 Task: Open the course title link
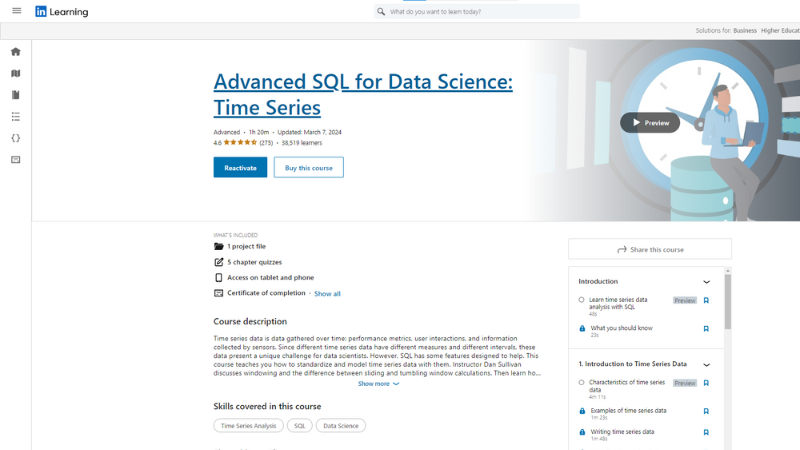pyautogui.click(x=363, y=94)
